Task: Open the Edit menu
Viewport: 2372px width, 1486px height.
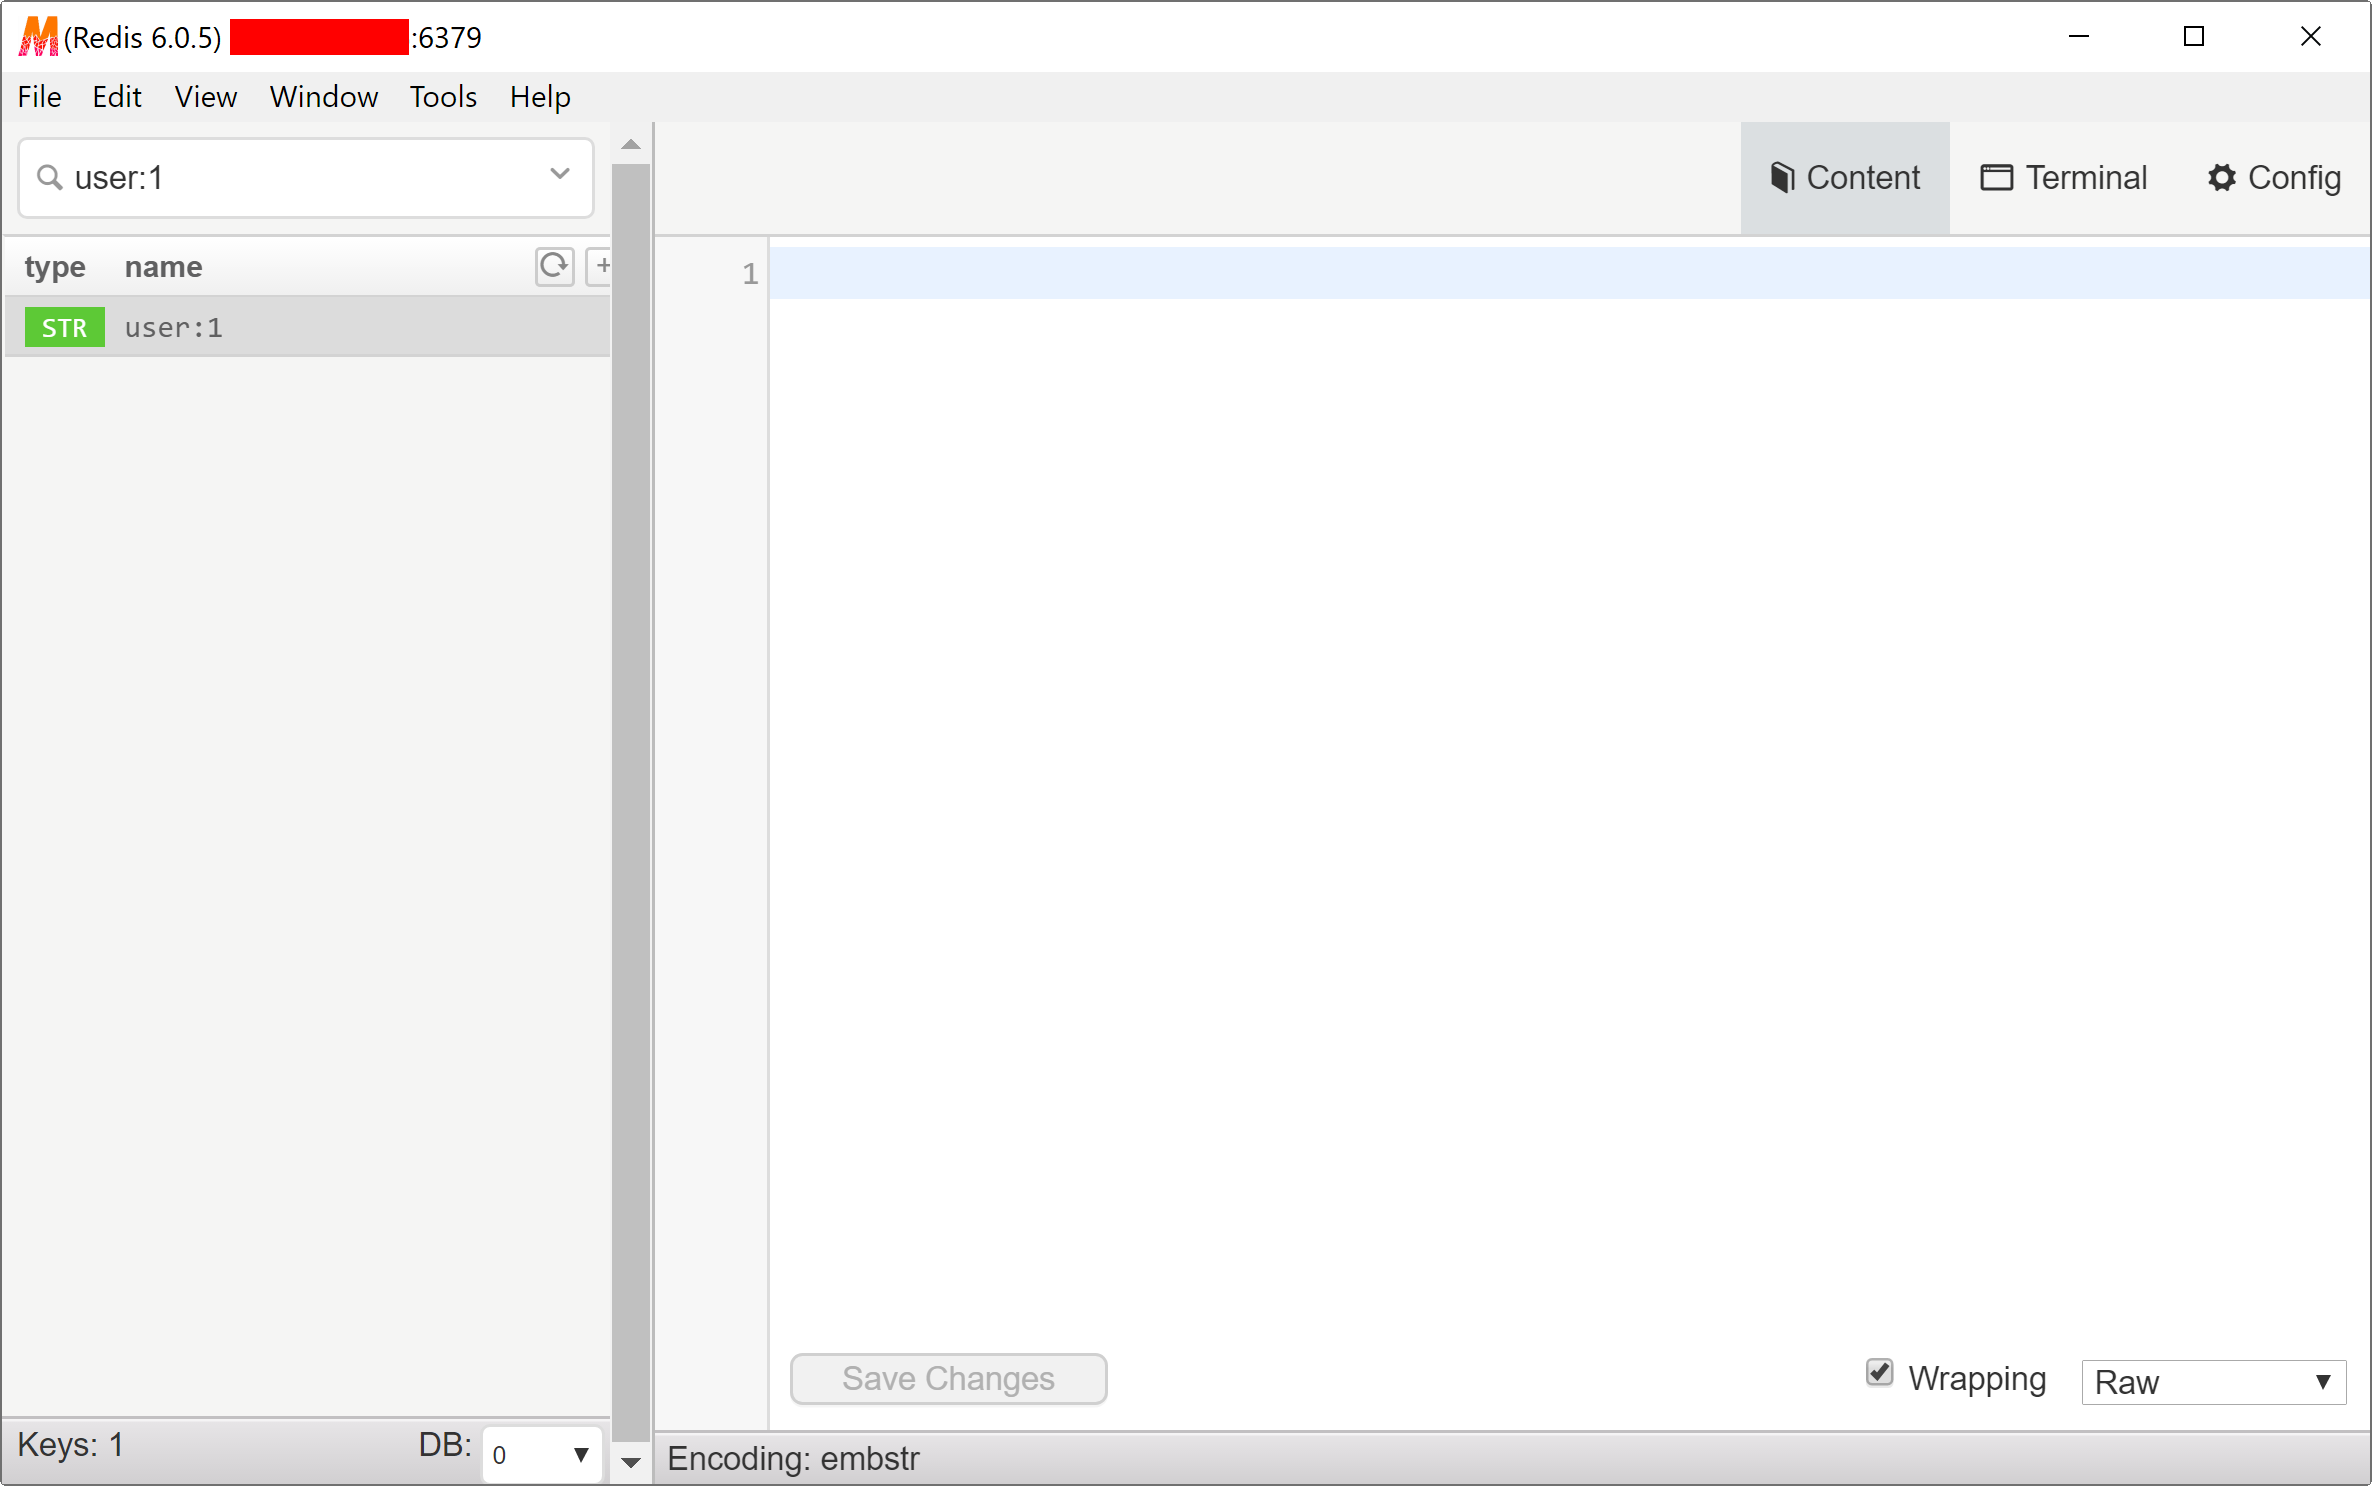Action: tap(117, 97)
